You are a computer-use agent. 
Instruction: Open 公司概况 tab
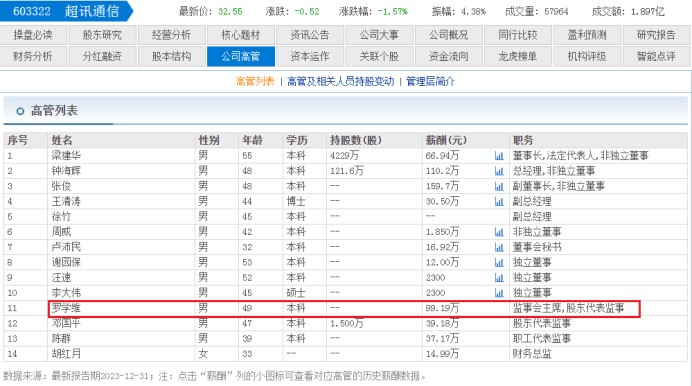click(x=448, y=35)
